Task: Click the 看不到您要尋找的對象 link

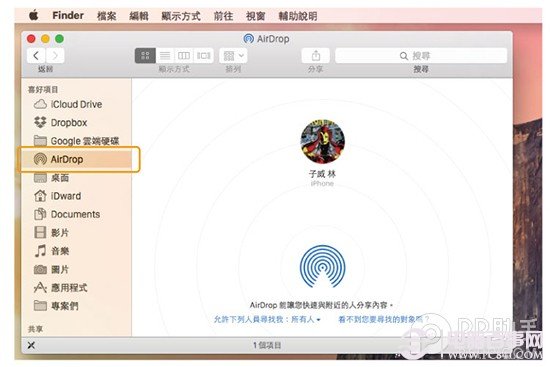Action: [x=383, y=319]
